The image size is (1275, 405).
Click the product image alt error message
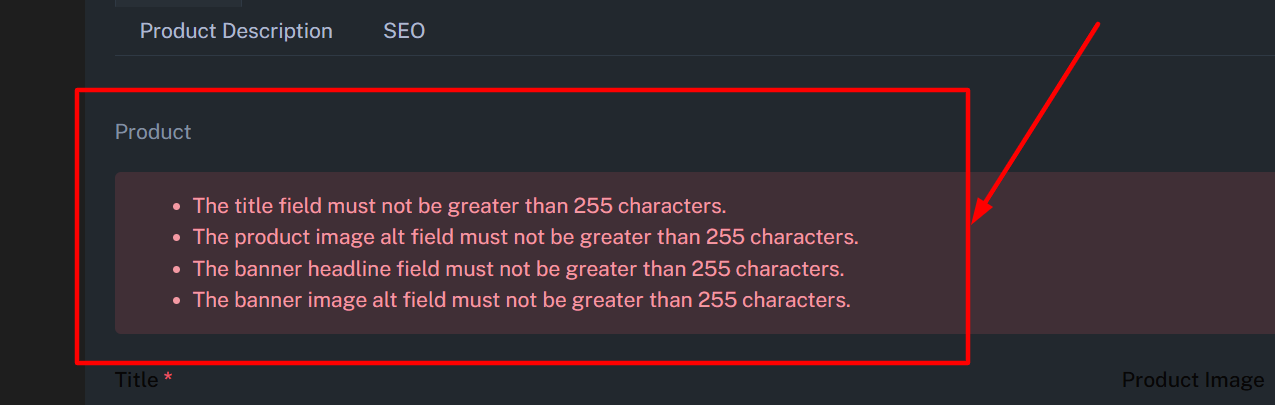coord(525,238)
